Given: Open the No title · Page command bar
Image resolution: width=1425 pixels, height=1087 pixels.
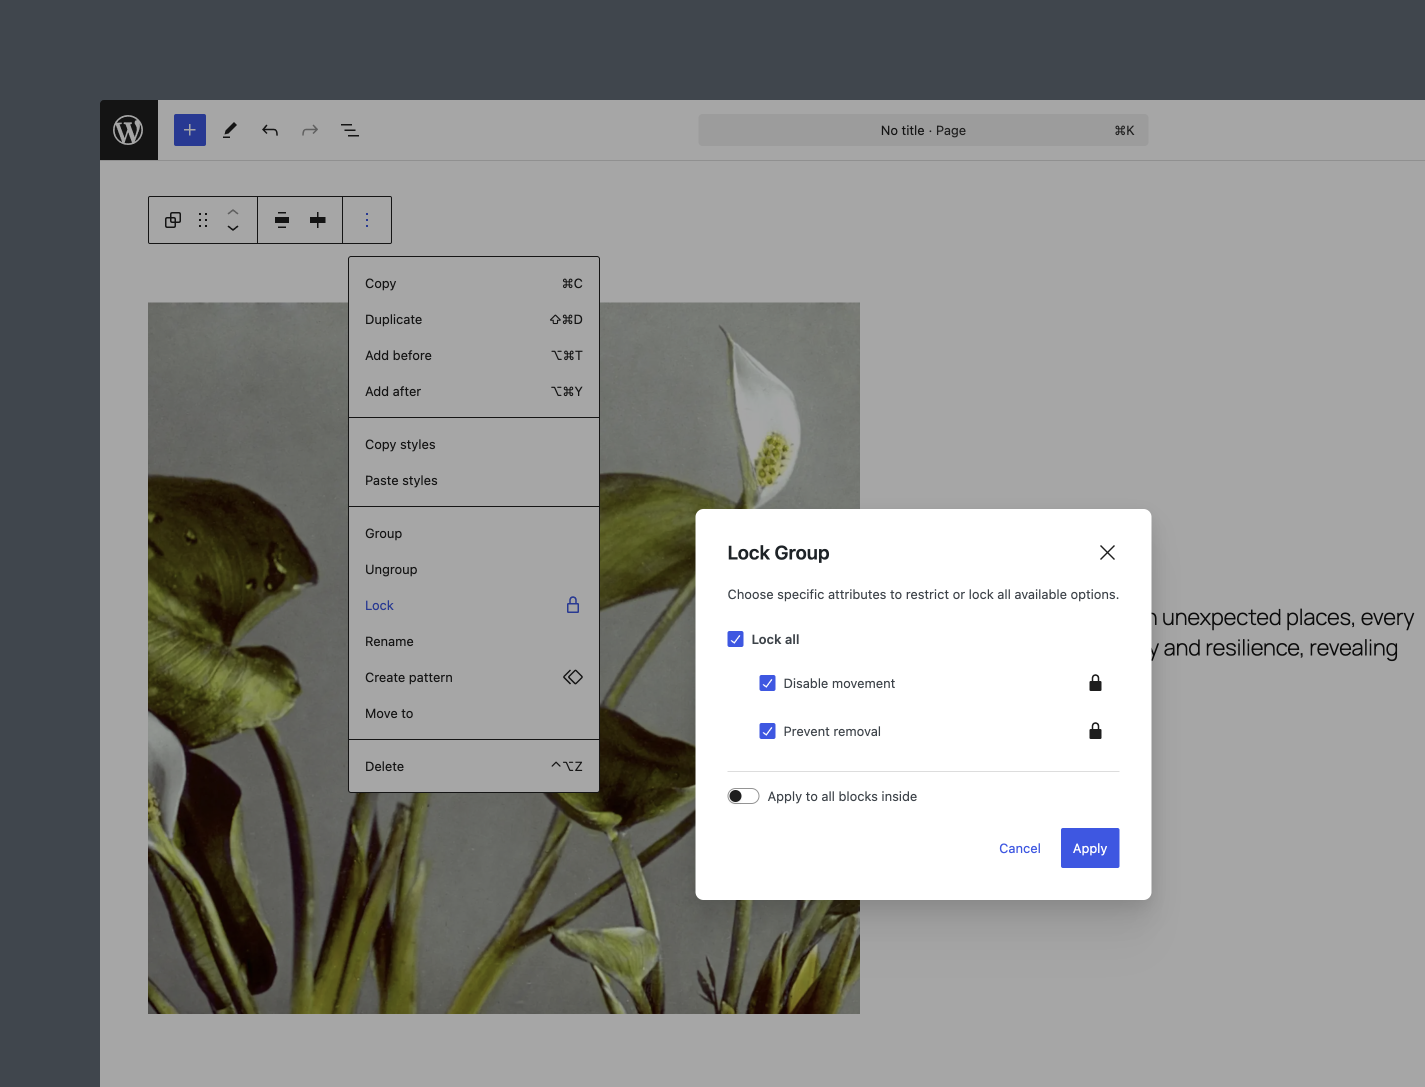Looking at the screenshot, I should click(x=923, y=130).
